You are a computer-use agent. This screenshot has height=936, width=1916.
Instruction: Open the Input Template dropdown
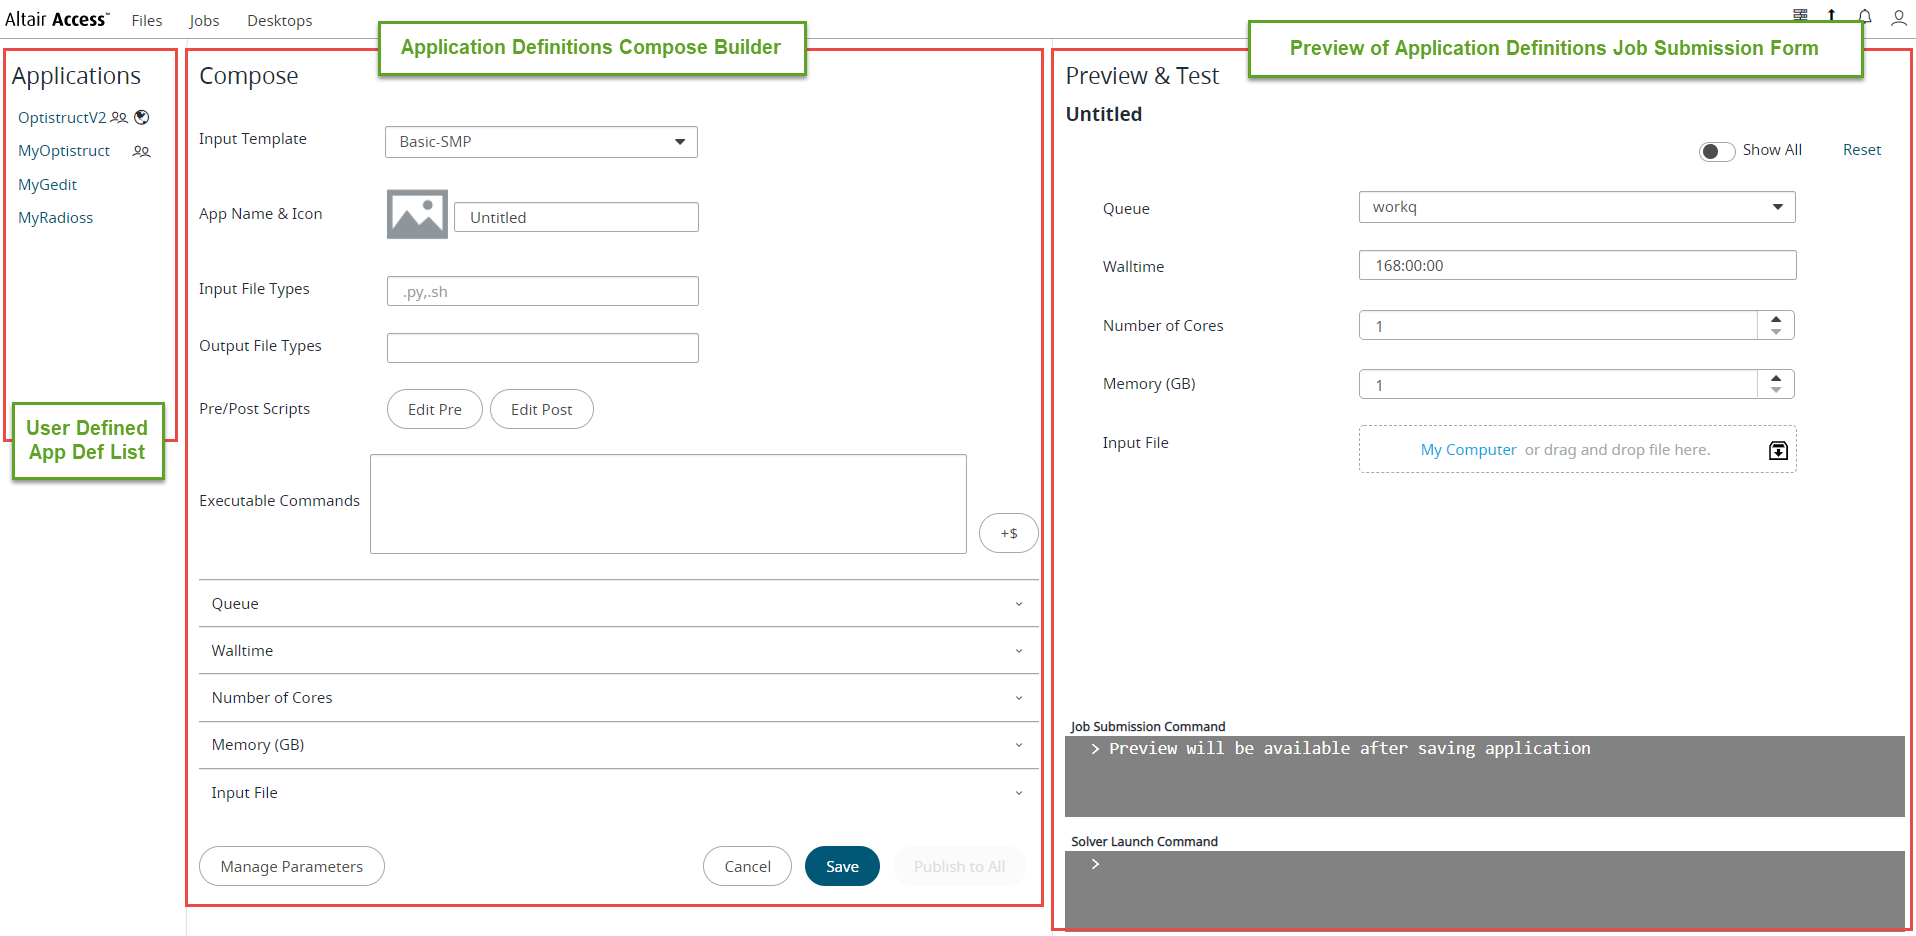click(541, 142)
